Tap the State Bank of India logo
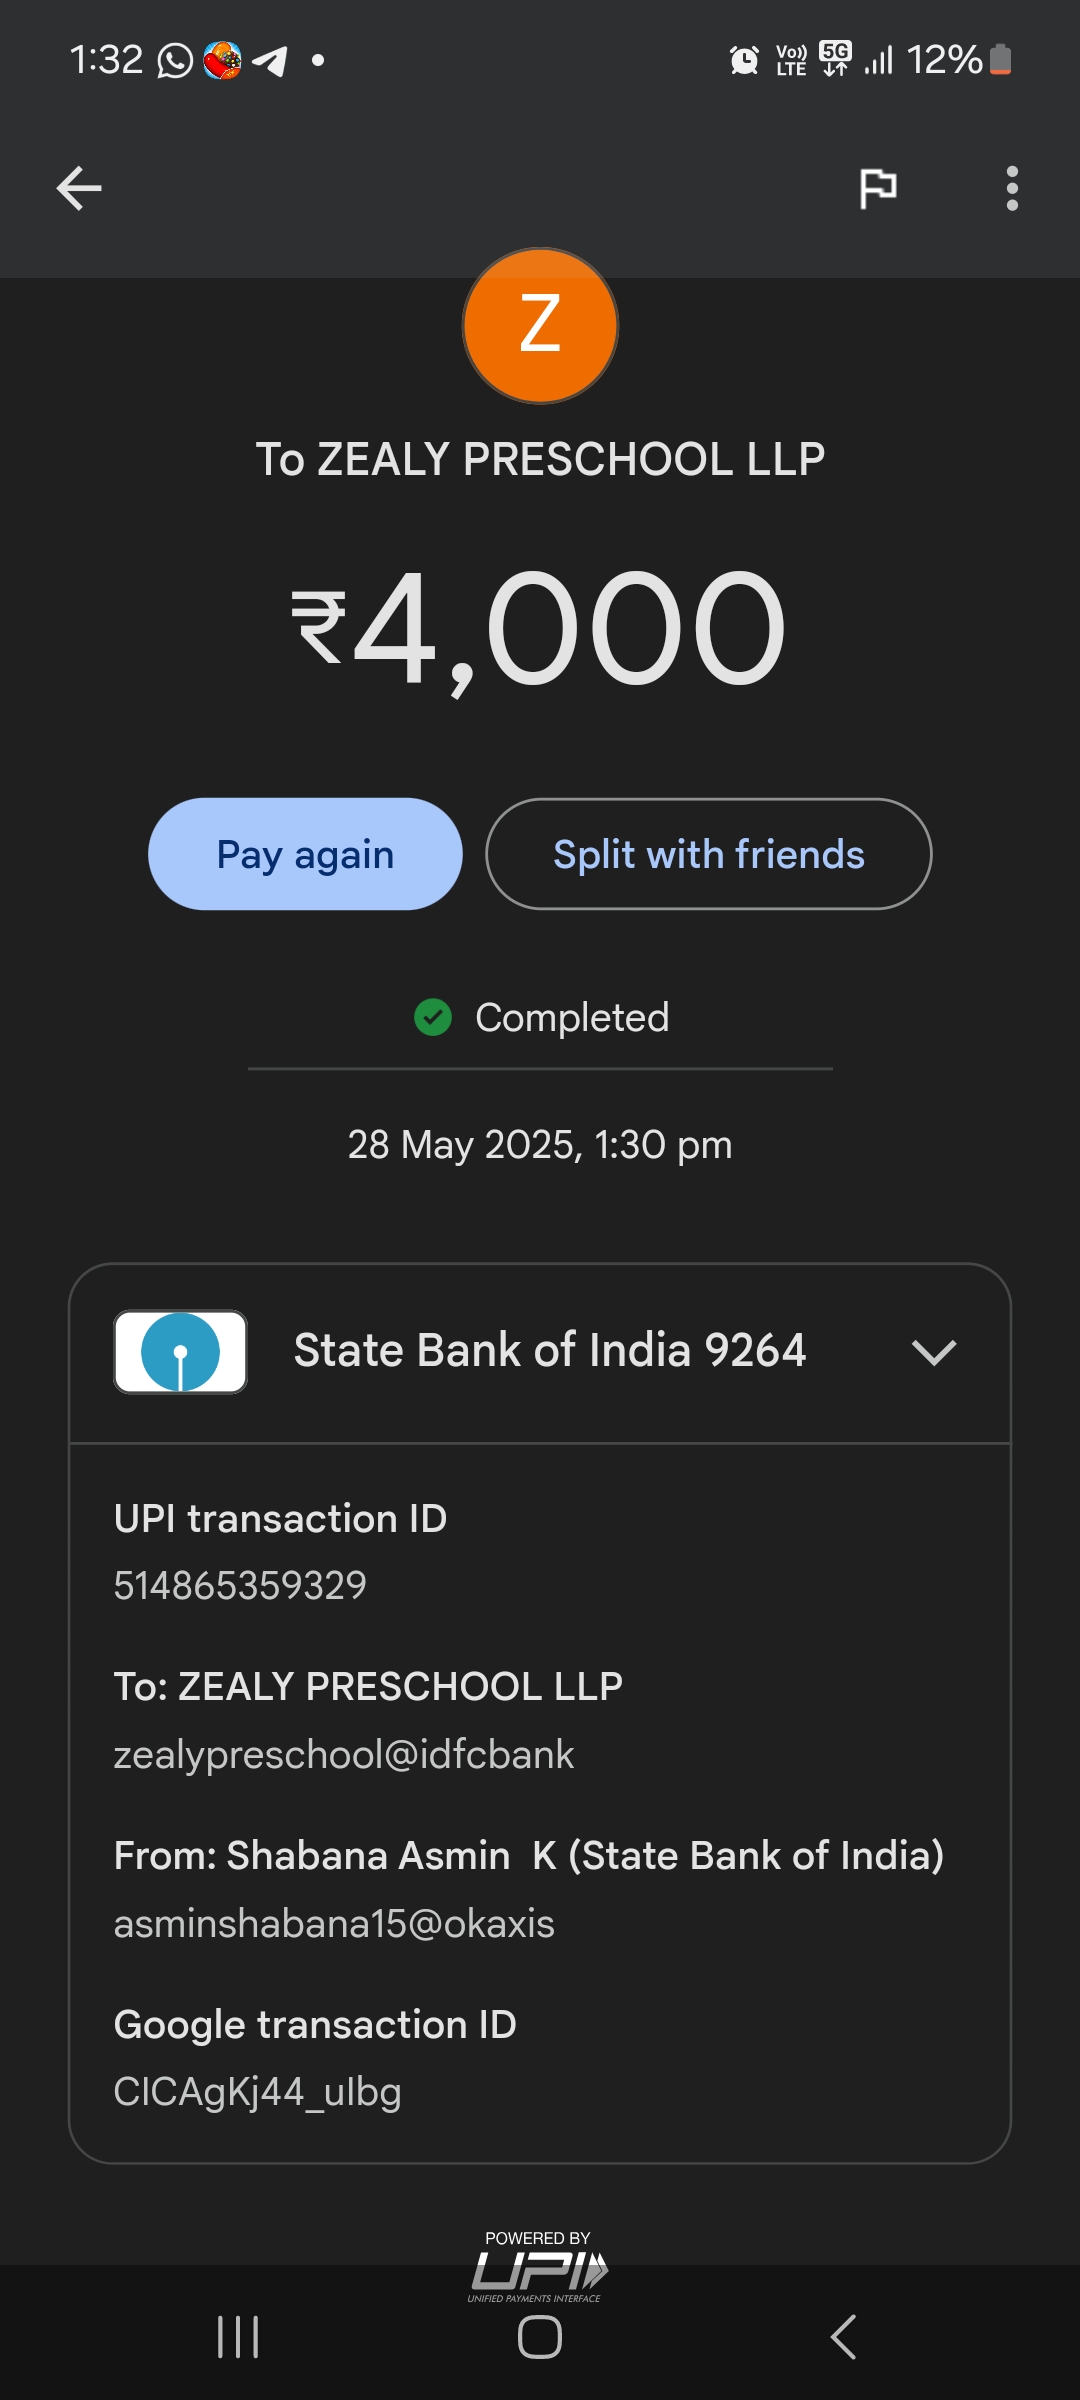Image resolution: width=1080 pixels, height=2400 pixels. 180,1352
